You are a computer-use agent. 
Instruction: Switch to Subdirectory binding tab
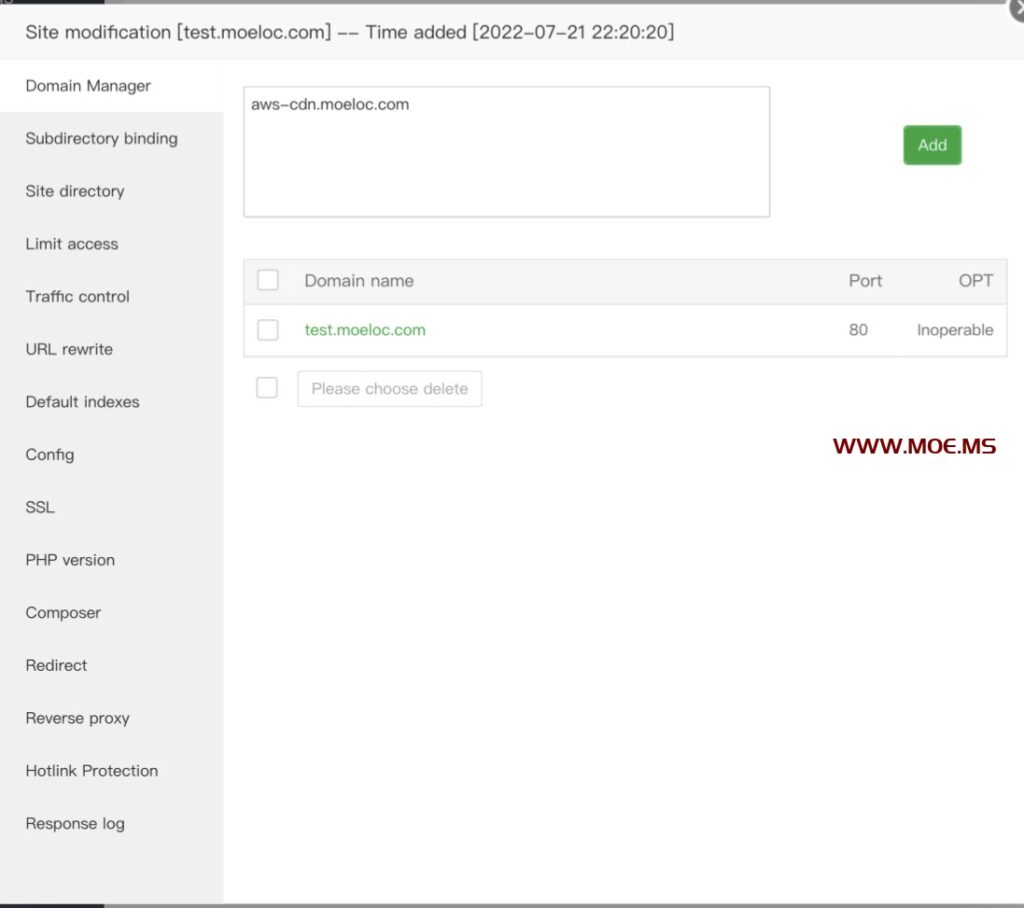click(x=101, y=139)
